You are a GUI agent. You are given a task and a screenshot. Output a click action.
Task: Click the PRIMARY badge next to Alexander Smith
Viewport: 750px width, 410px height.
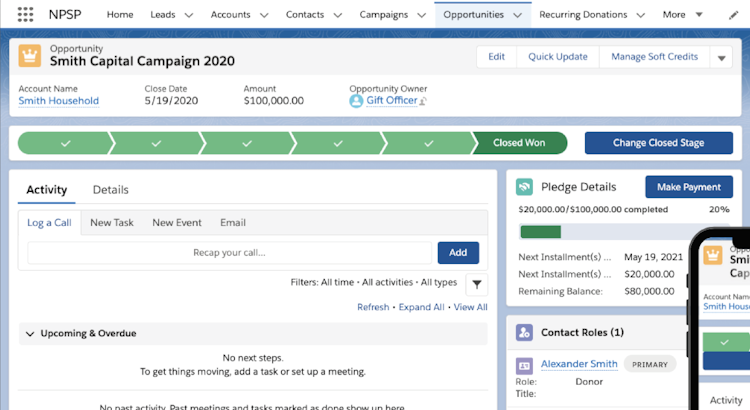pyautogui.click(x=650, y=365)
